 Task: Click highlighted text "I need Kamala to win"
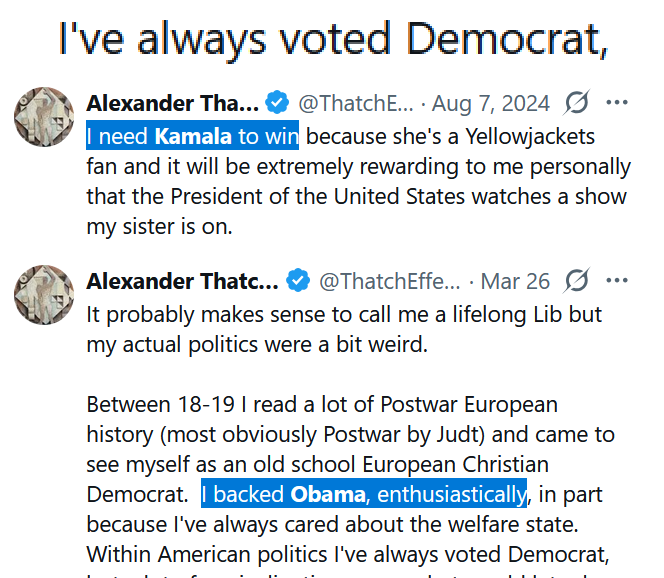coord(193,136)
